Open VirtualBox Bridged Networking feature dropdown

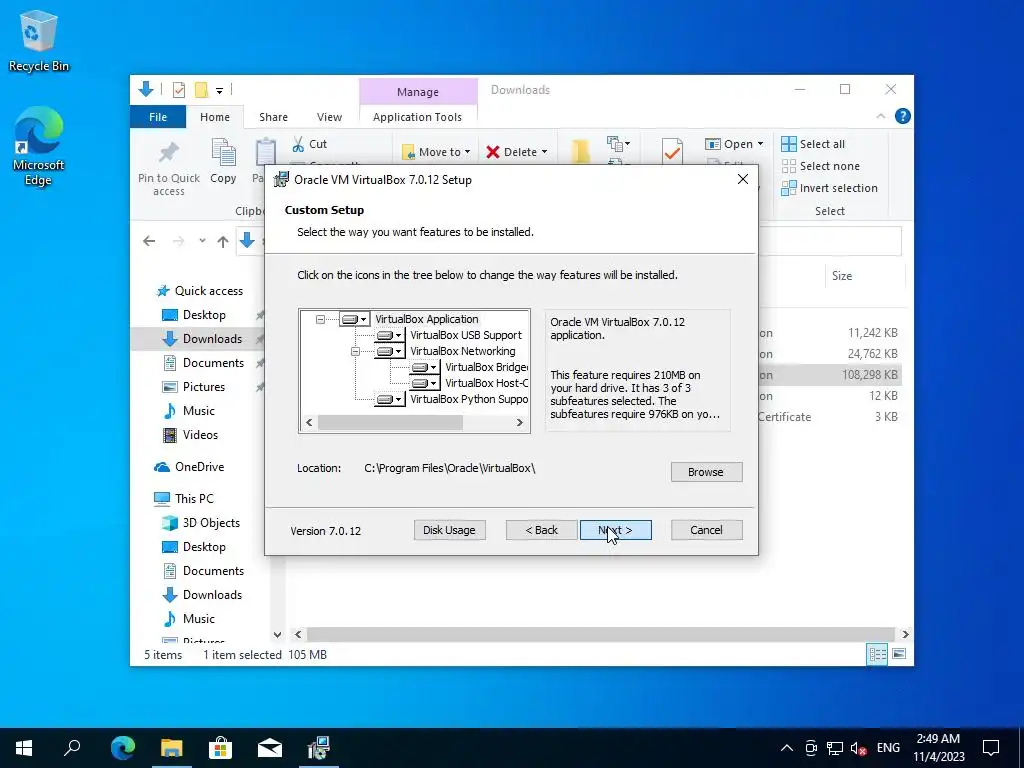[x=424, y=367]
